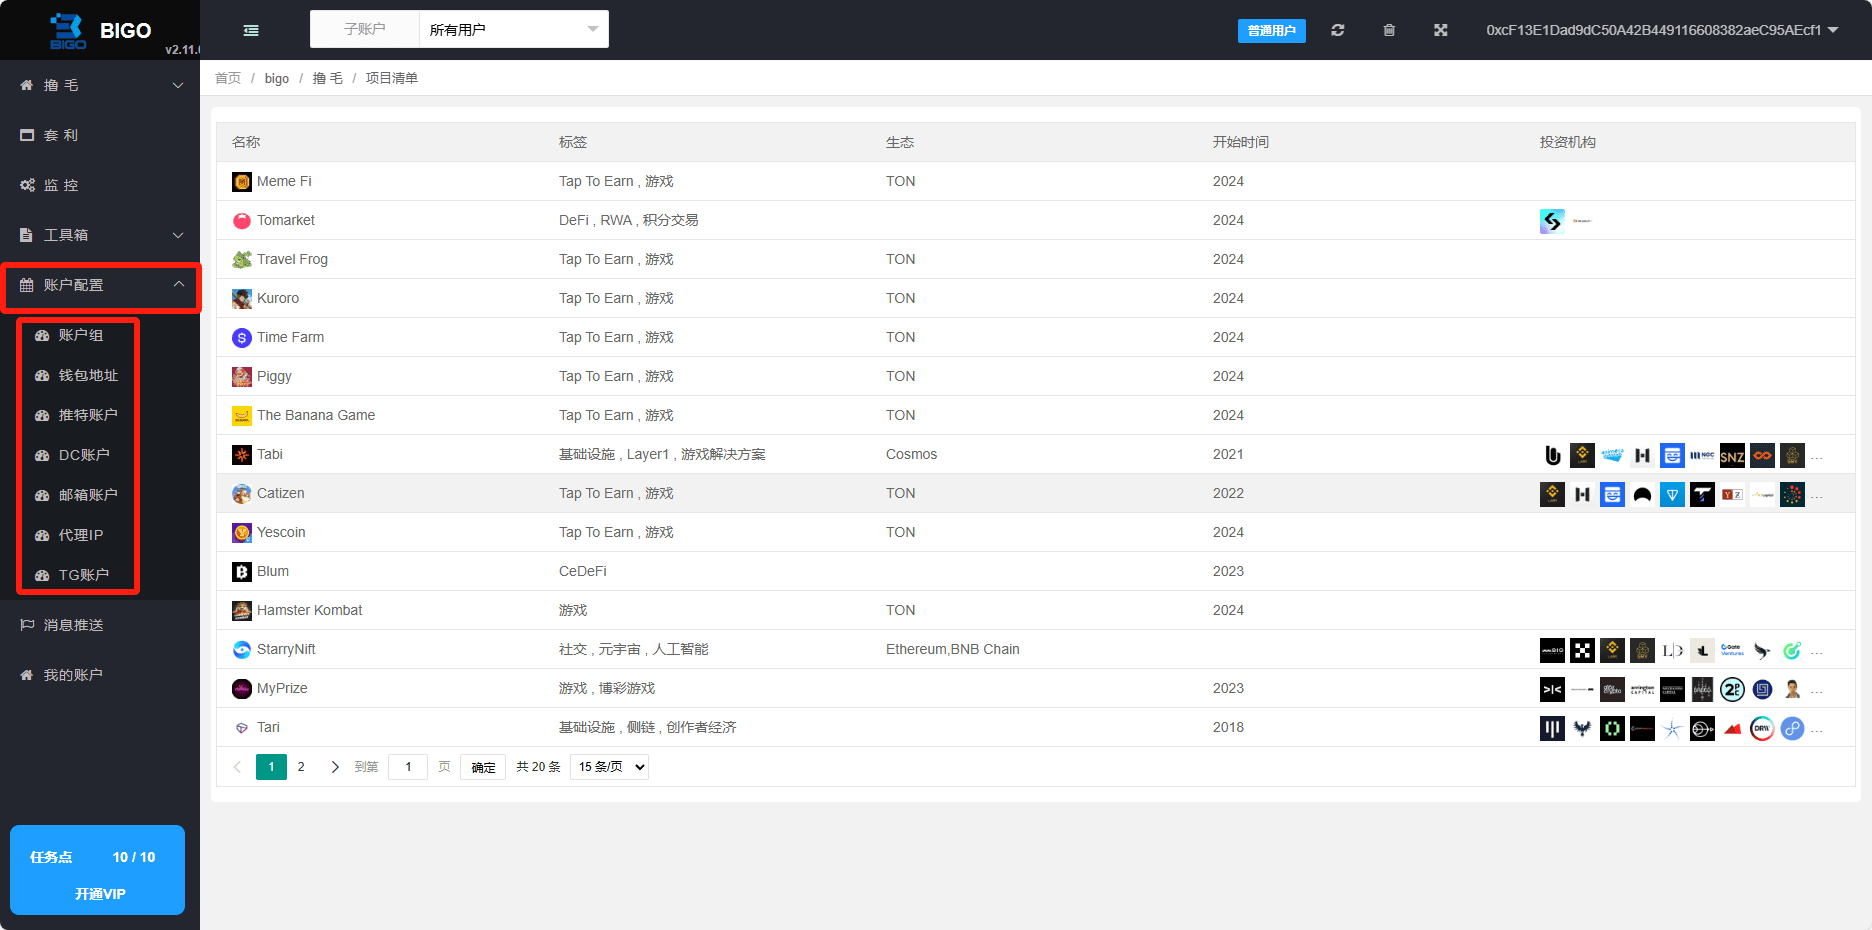Click the StarryNift project icon
Viewport: 1872px width, 930px height.
click(x=242, y=650)
